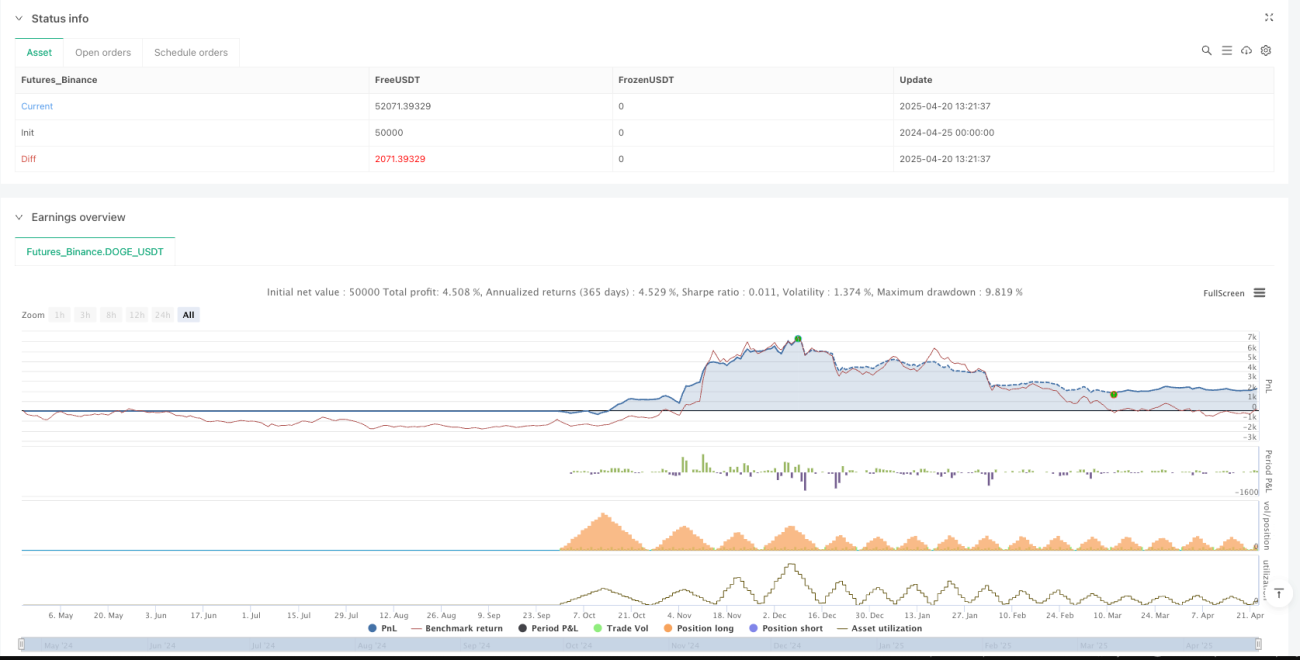Viewport: 1300px width, 660px height.
Task: Collapse the Earnings overview section
Action: tap(18, 217)
